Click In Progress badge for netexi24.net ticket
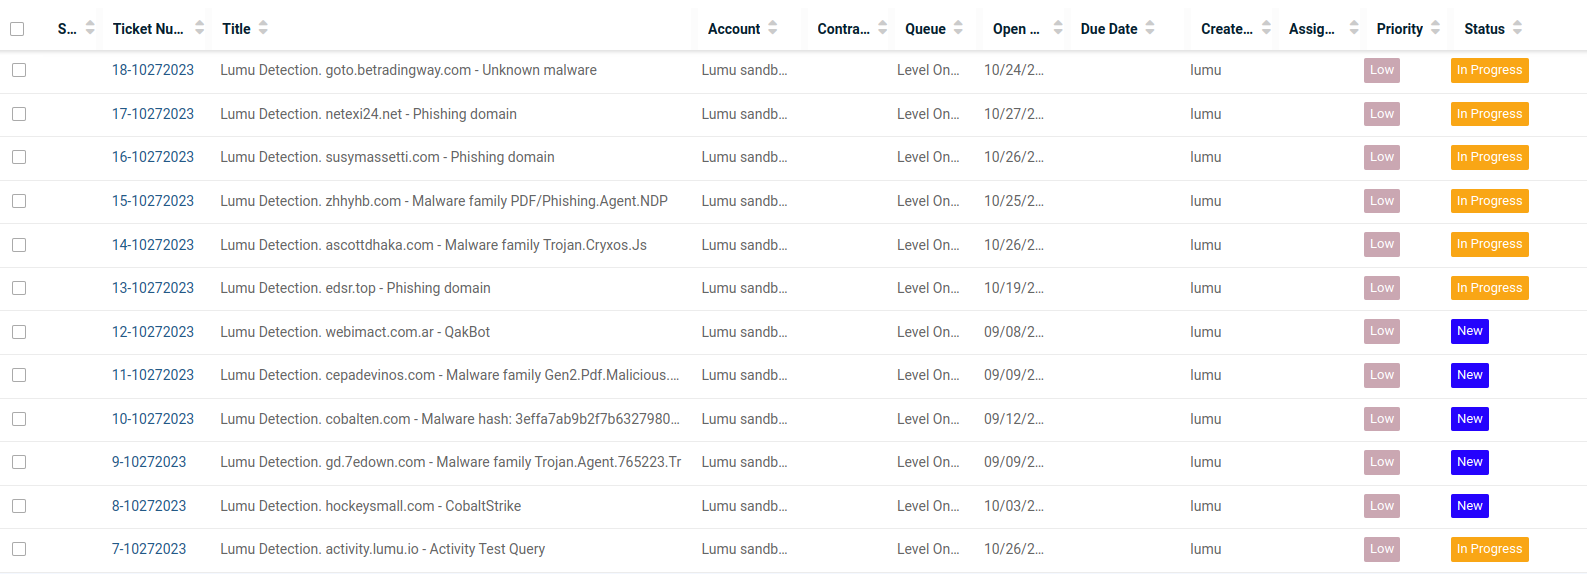The image size is (1587, 574). [x=1489, y=114]
